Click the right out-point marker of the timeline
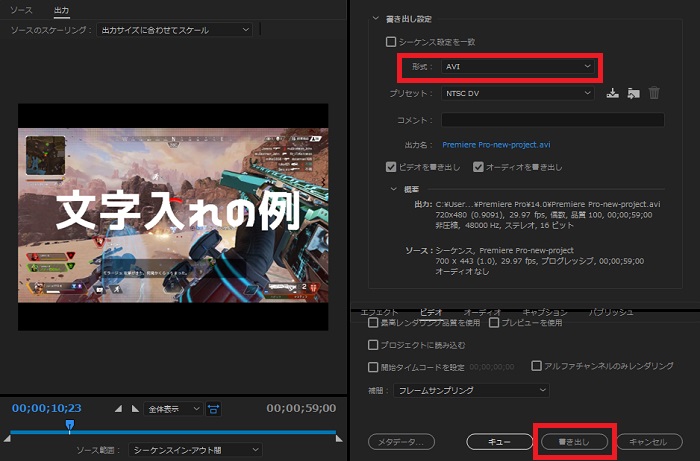 (339, 439)
